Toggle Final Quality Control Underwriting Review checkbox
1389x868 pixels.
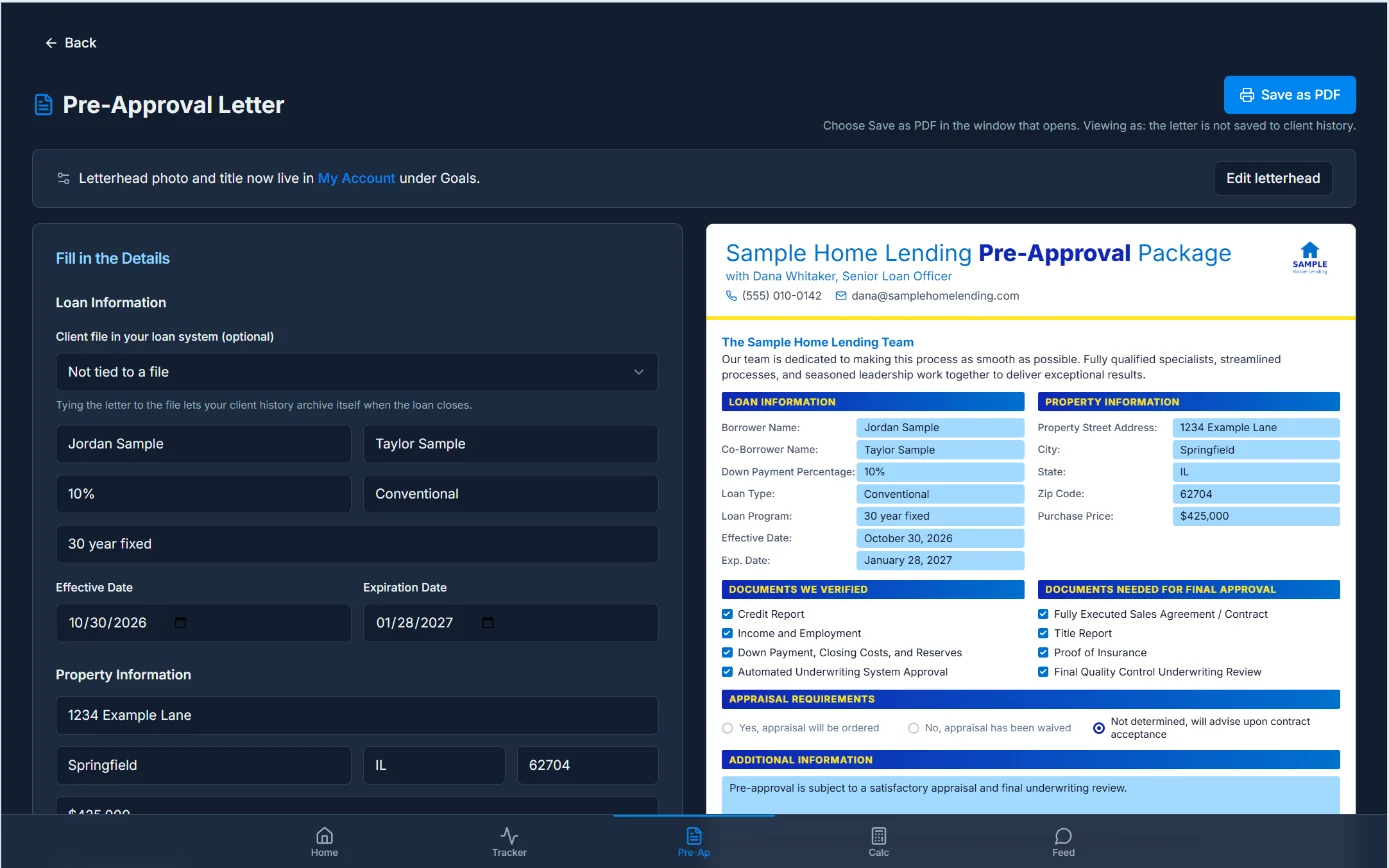[x=1044, y=672]
